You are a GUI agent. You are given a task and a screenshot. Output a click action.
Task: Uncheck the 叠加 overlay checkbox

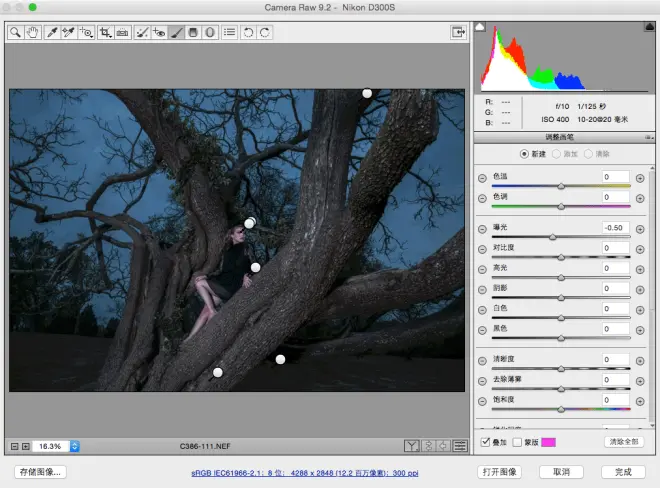click(x=485, y=442)
